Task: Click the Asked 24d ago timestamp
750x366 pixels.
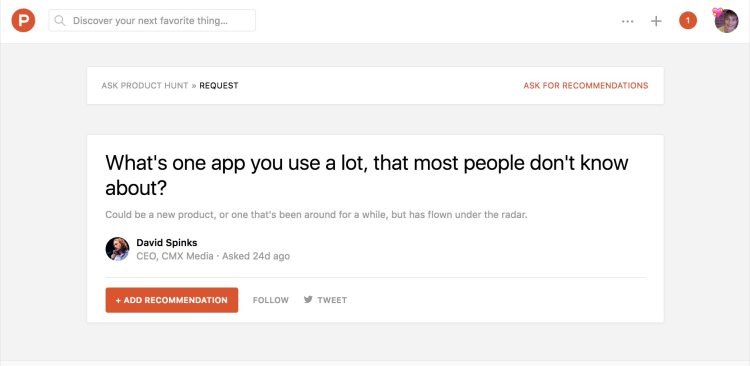Action: pos(256,256)
